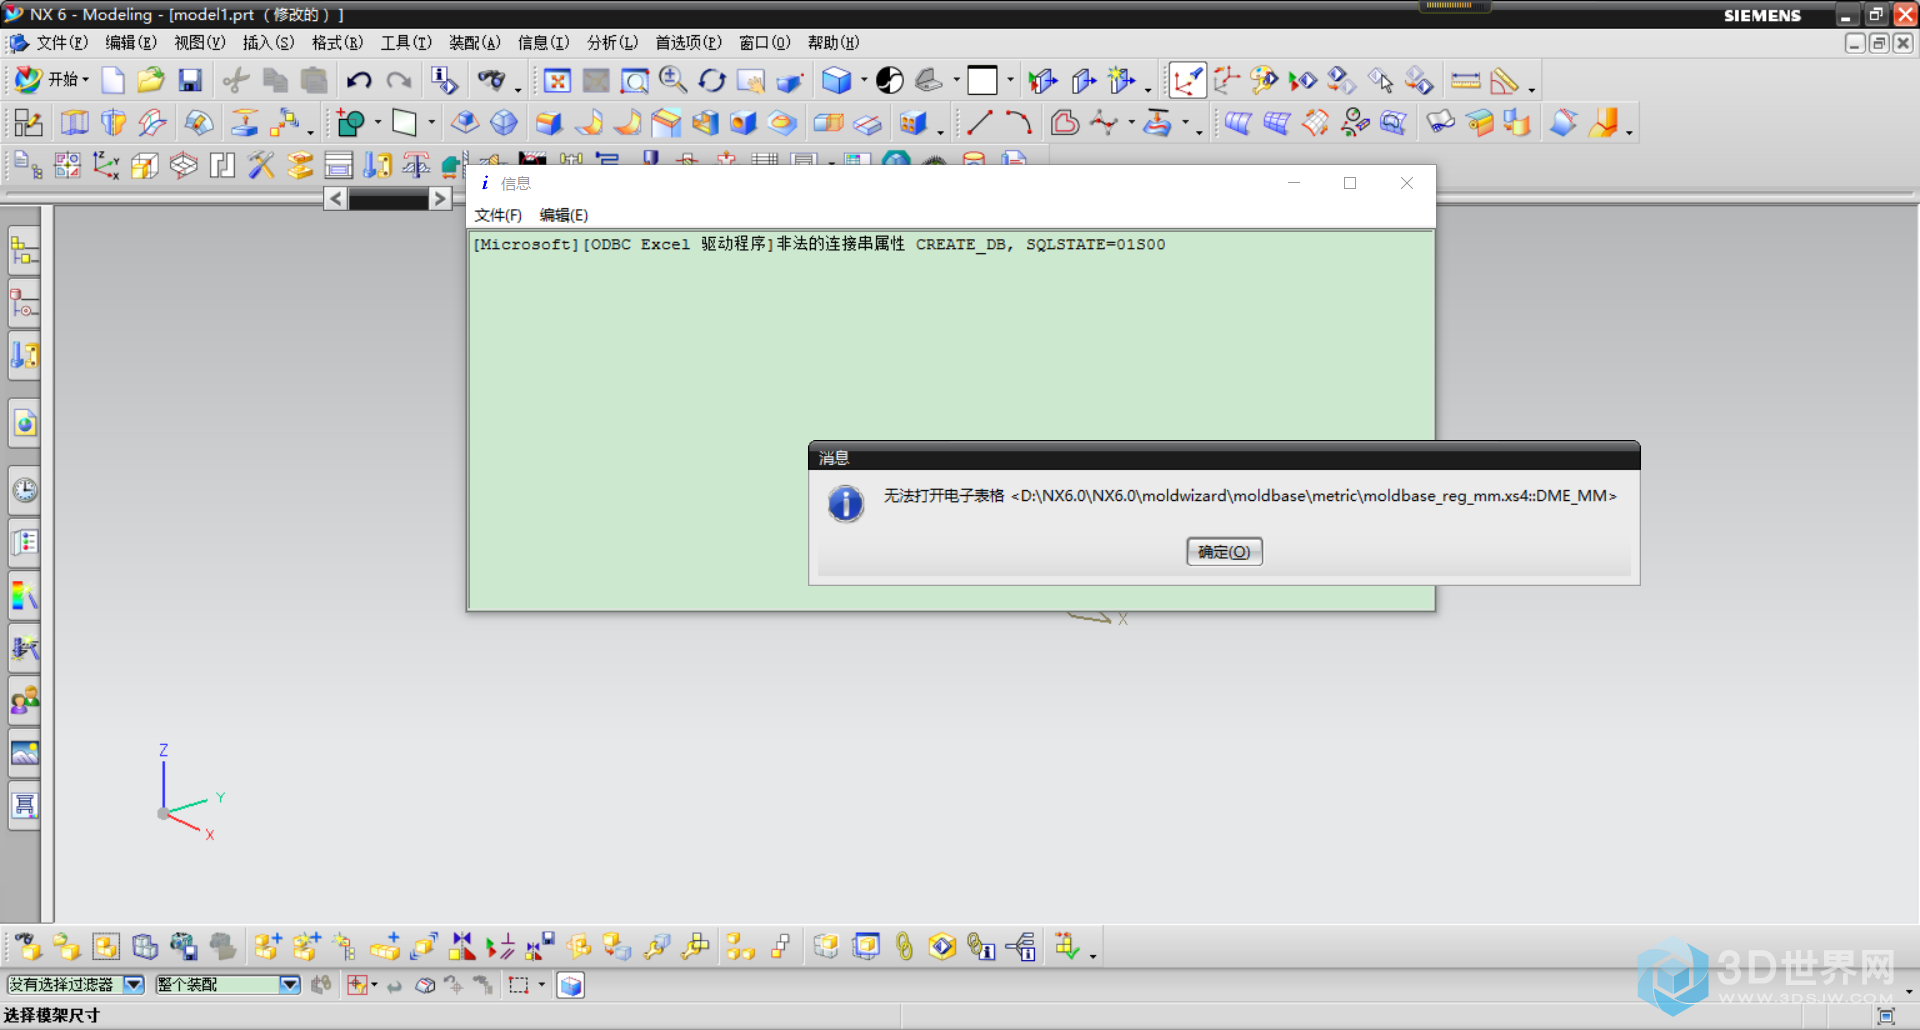Open a file with the folder icon
Image resolution: width=1920 pixels, height=1030 pixels.
point(151,80)
